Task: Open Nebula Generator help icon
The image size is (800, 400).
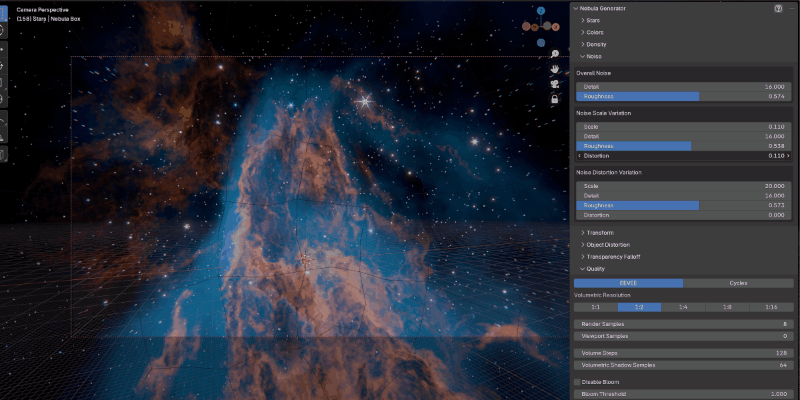Action: click(x=778, y=9)
